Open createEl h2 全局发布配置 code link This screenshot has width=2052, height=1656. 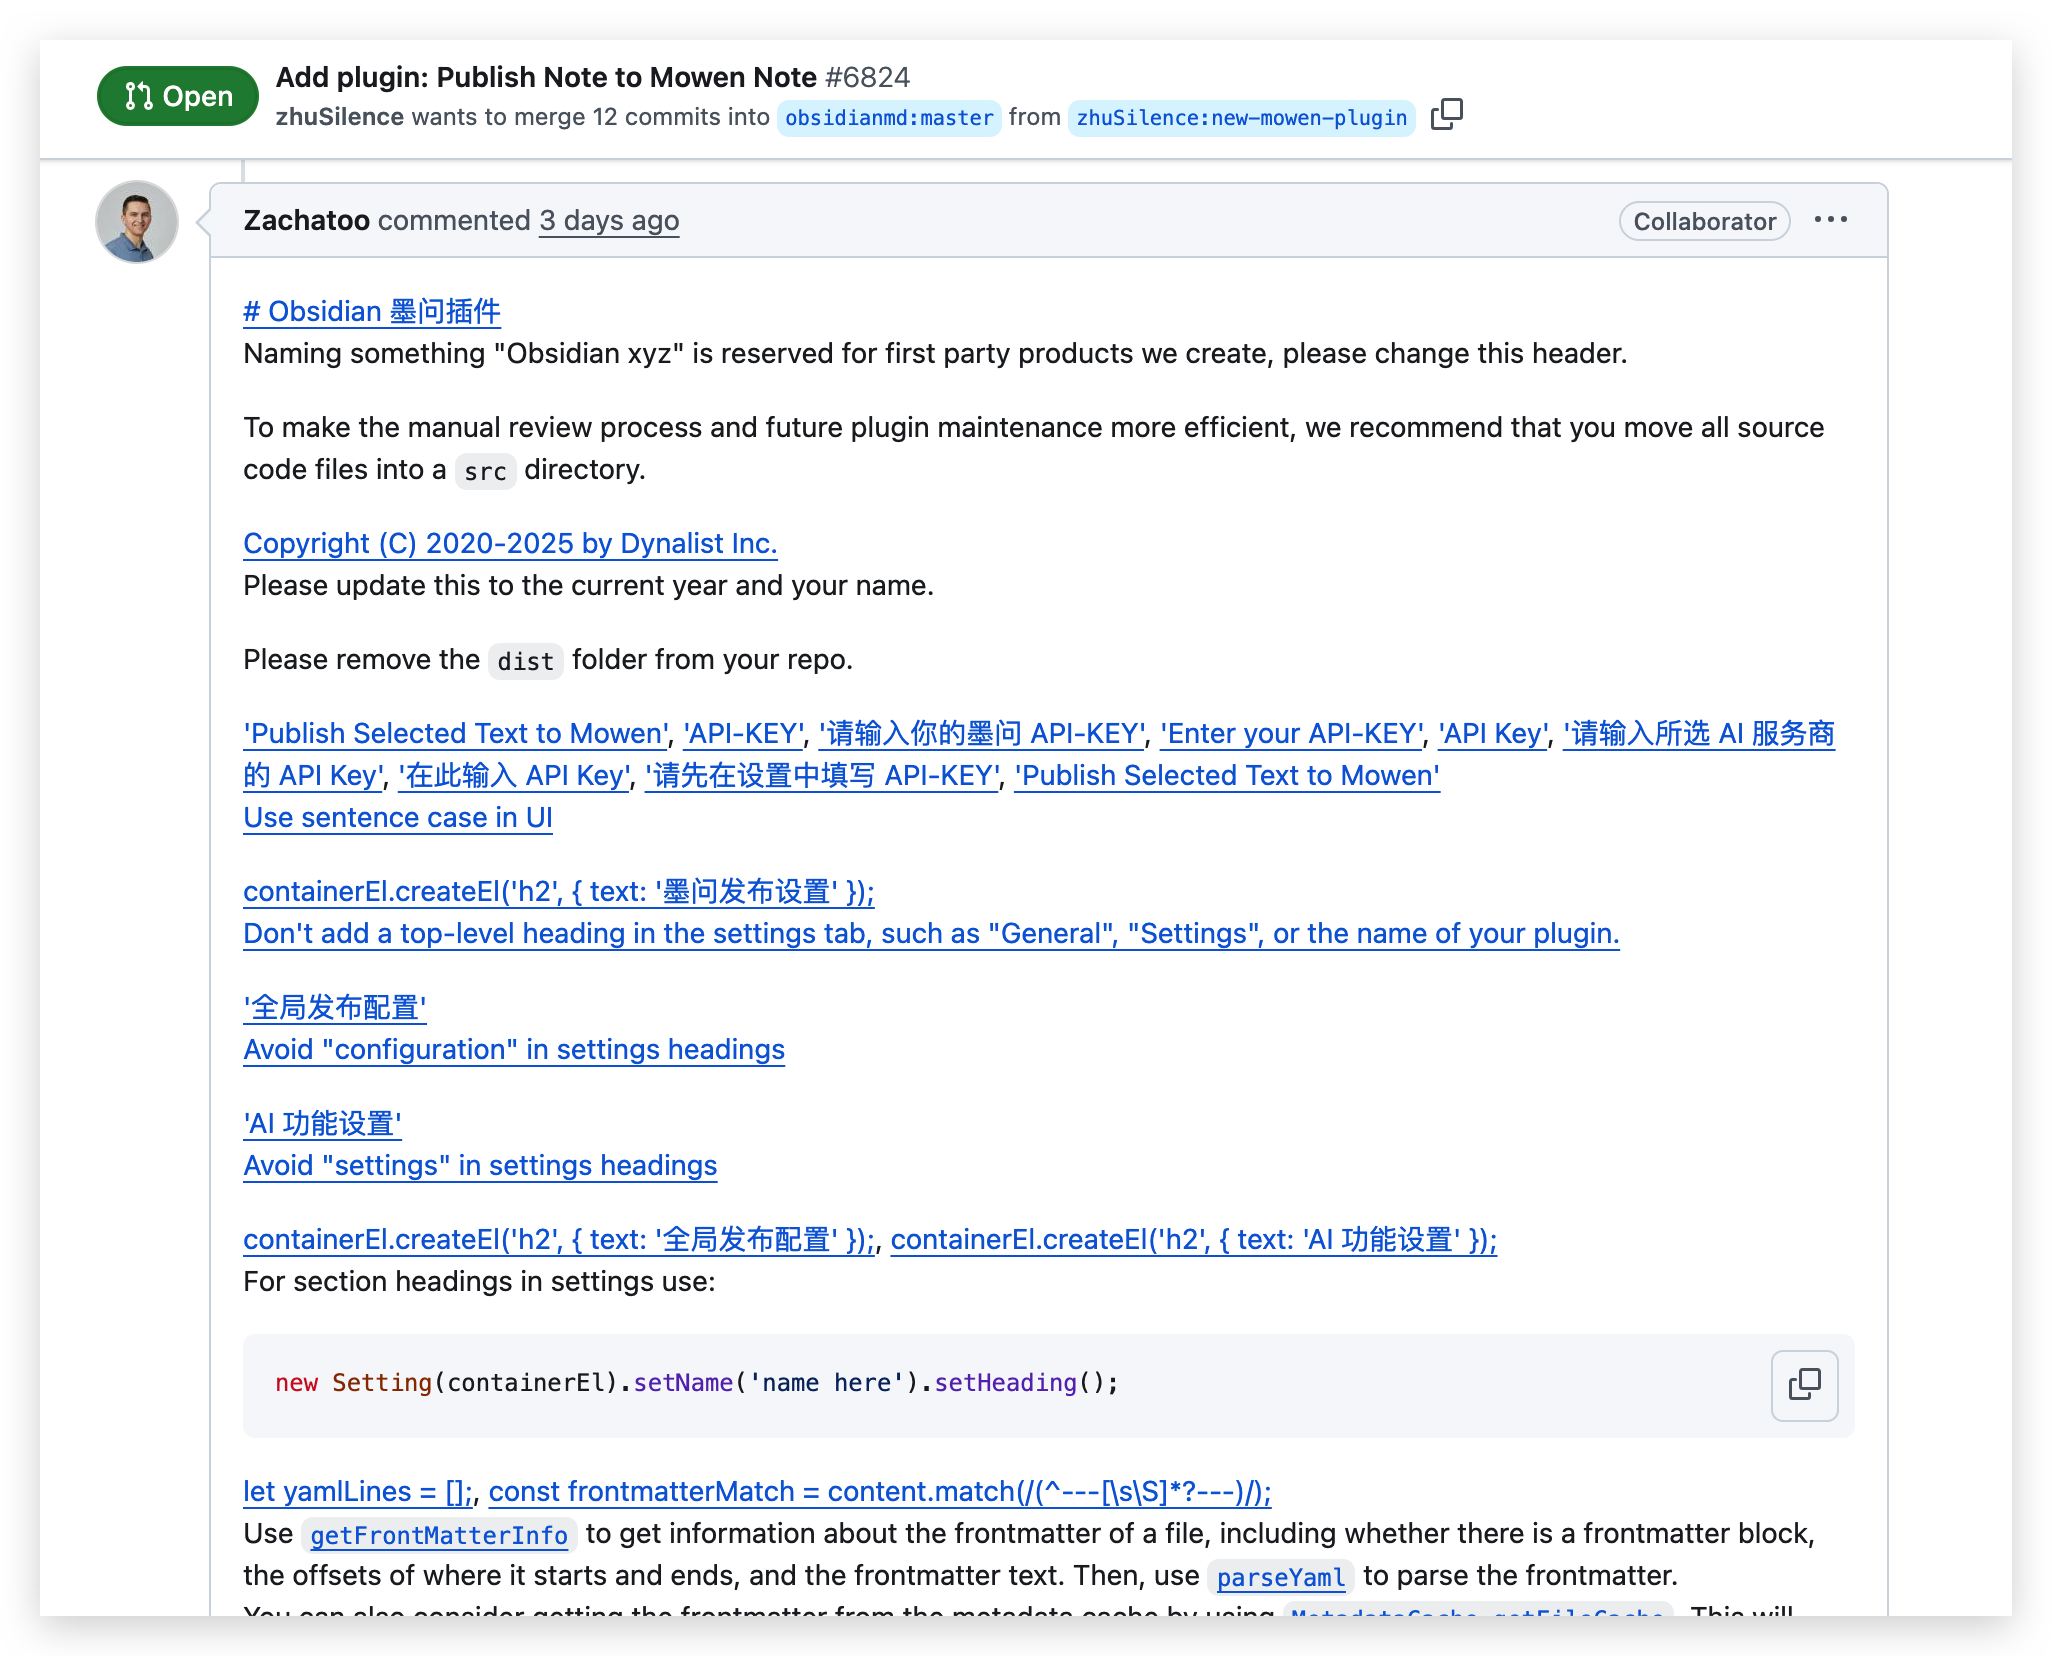(559, 1240)
